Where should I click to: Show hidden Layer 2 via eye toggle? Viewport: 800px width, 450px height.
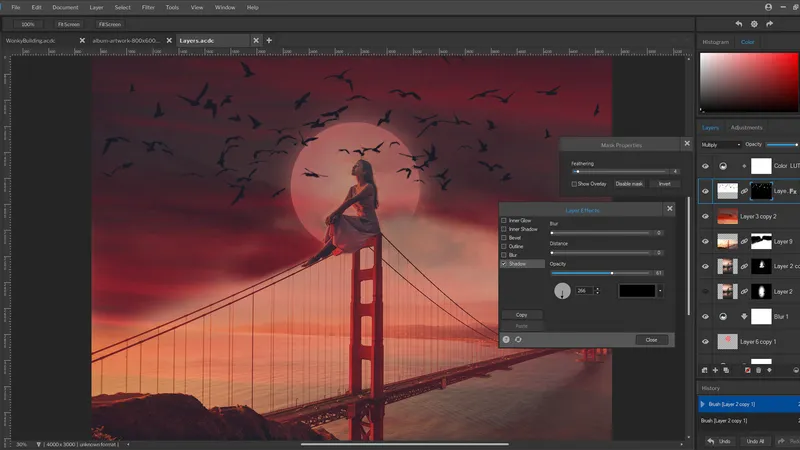(x=706, y=291)
